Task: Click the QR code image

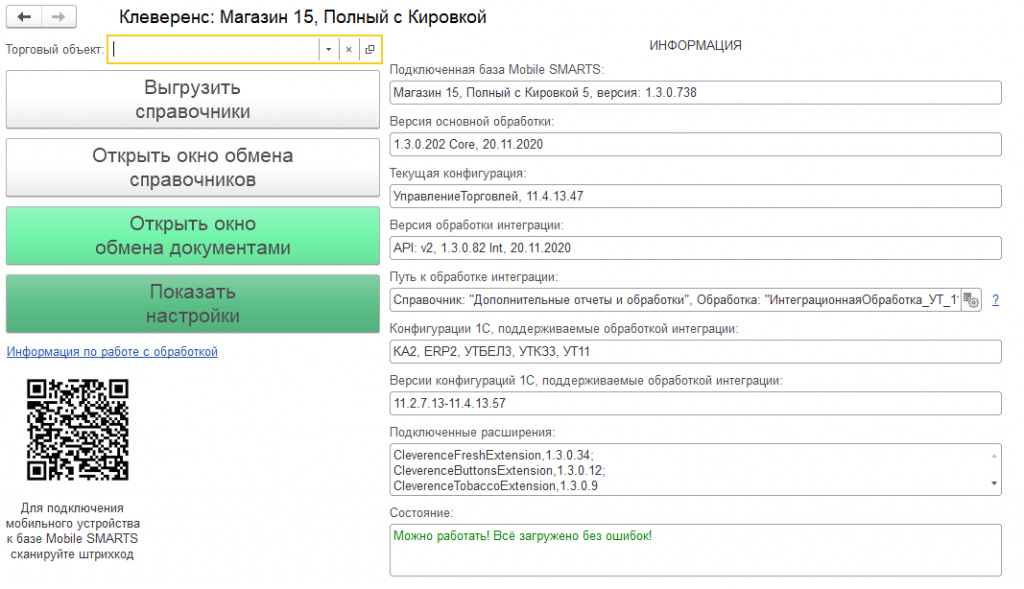Action: coord(78,430)
